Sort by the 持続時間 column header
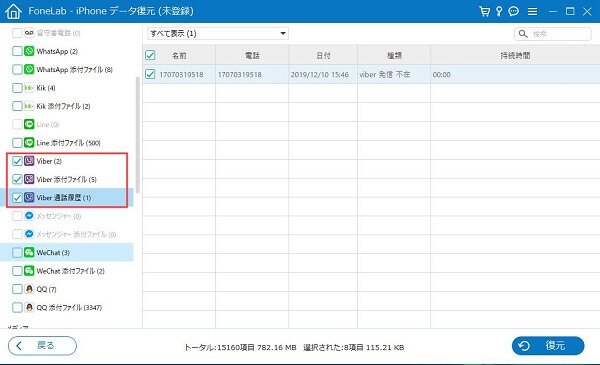 515,55
